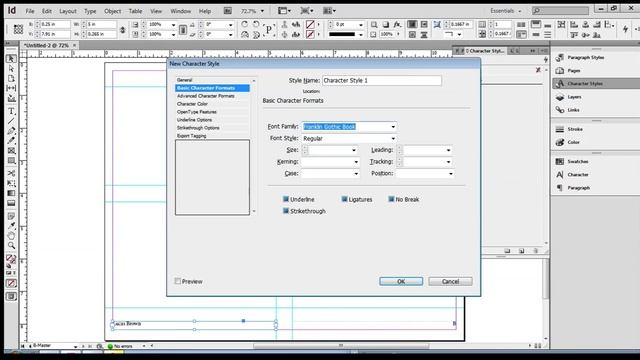This screenshot has width=640, height=360.
Task: Open the File menu
Action: (30, 11)
